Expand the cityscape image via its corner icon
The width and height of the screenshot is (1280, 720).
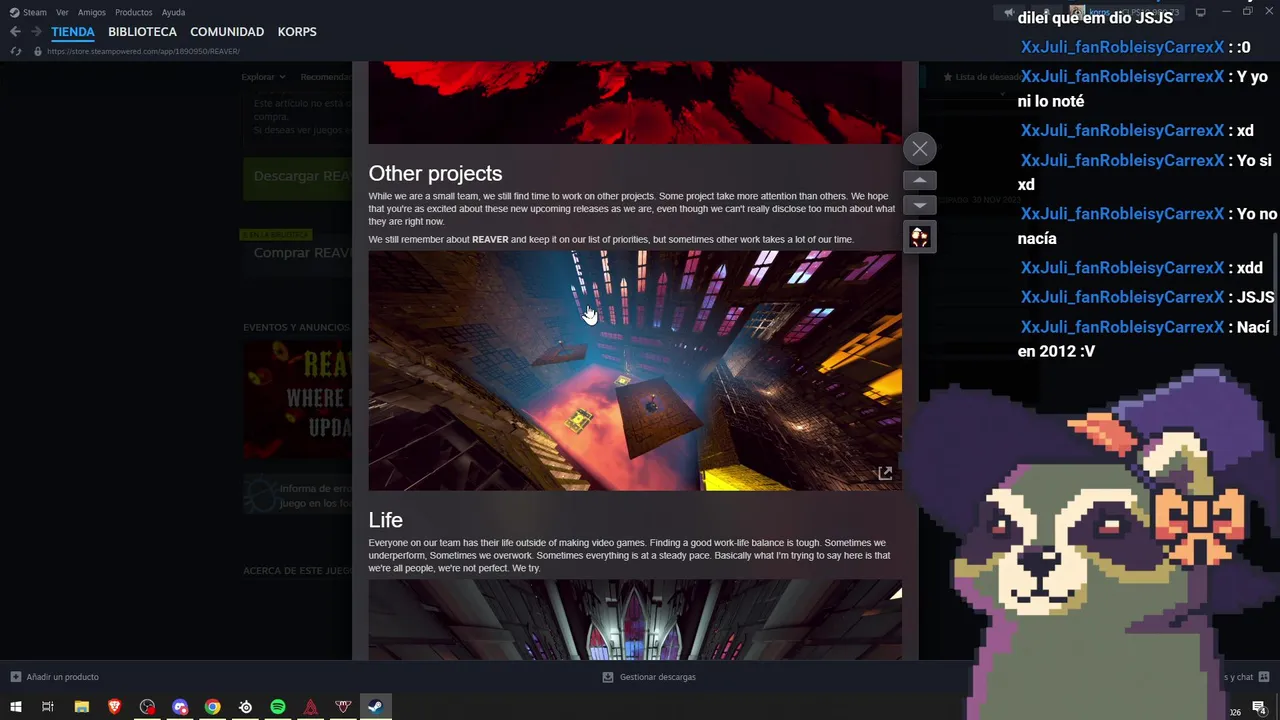(885, 473)
